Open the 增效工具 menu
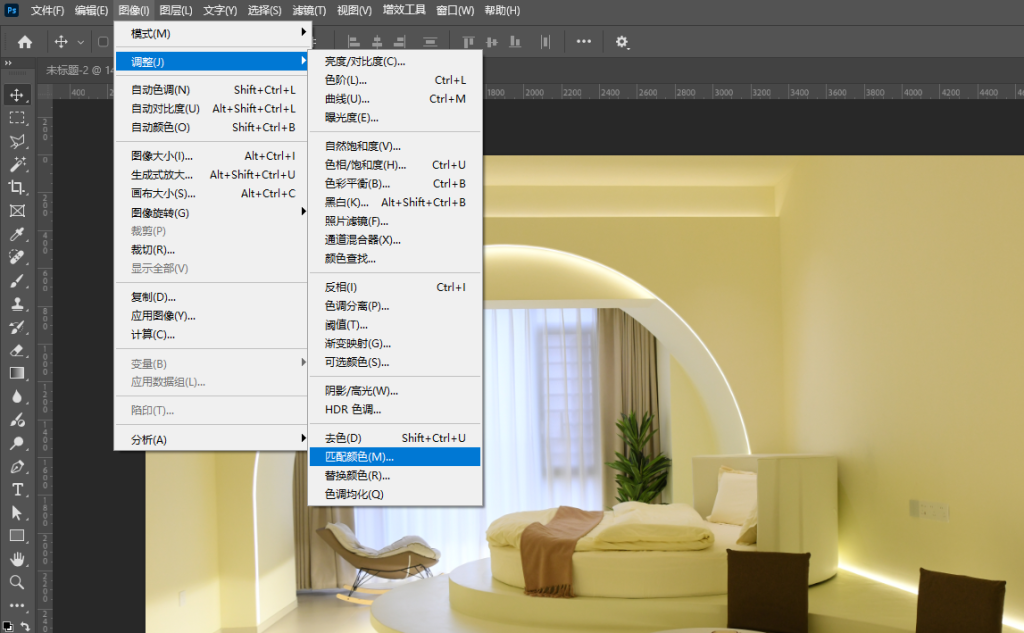The image size is (1024, 633). pos(404,10)
